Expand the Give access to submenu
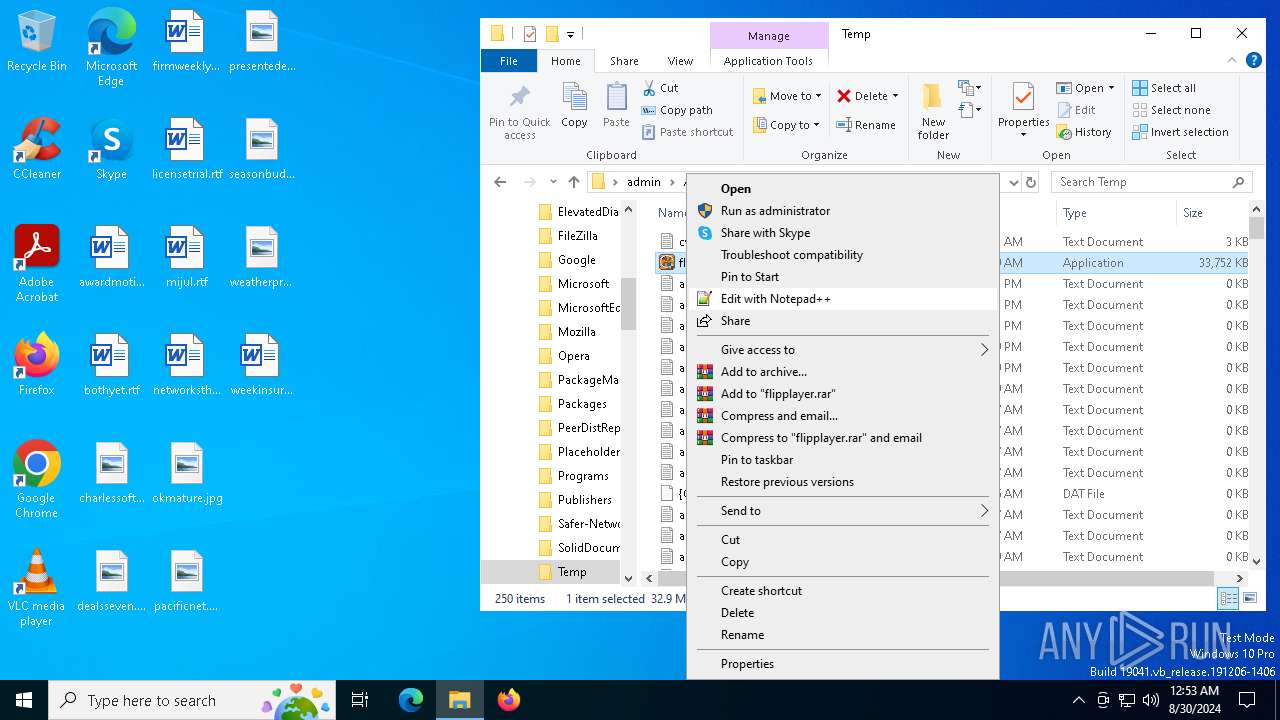1280x720 pixels. (842, 350)
